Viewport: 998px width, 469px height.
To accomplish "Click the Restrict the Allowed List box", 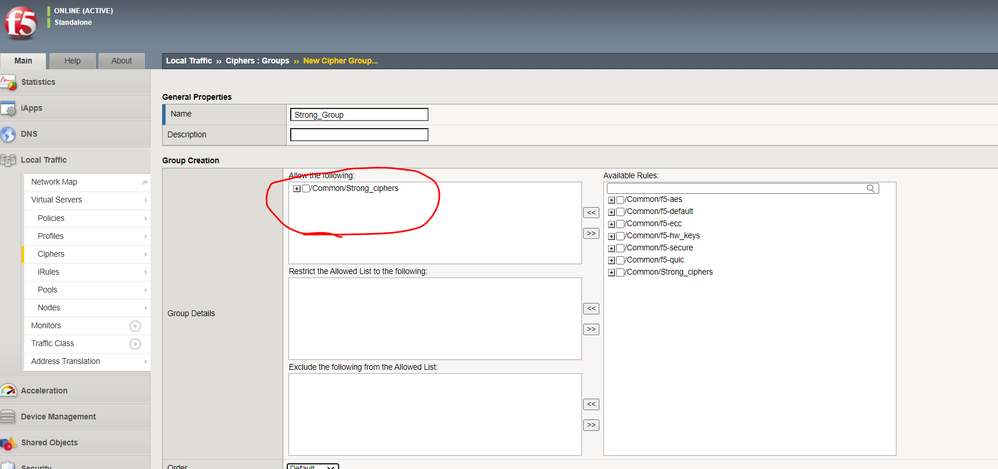I will coord(435,319).
